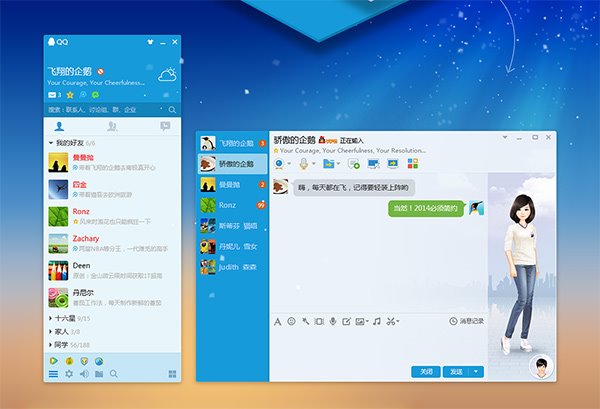Open the font 'A' tool in chat

[x=278, y=322]
